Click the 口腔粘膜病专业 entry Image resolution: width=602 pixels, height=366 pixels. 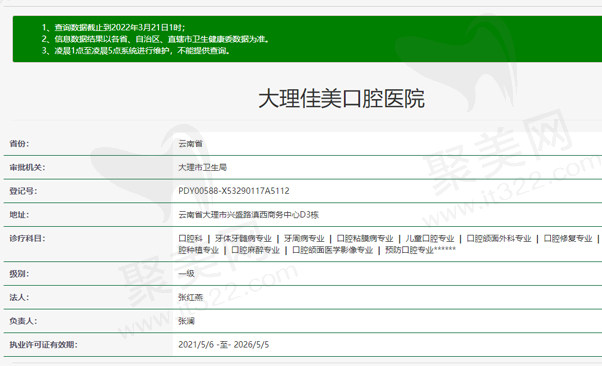[365, 238]
